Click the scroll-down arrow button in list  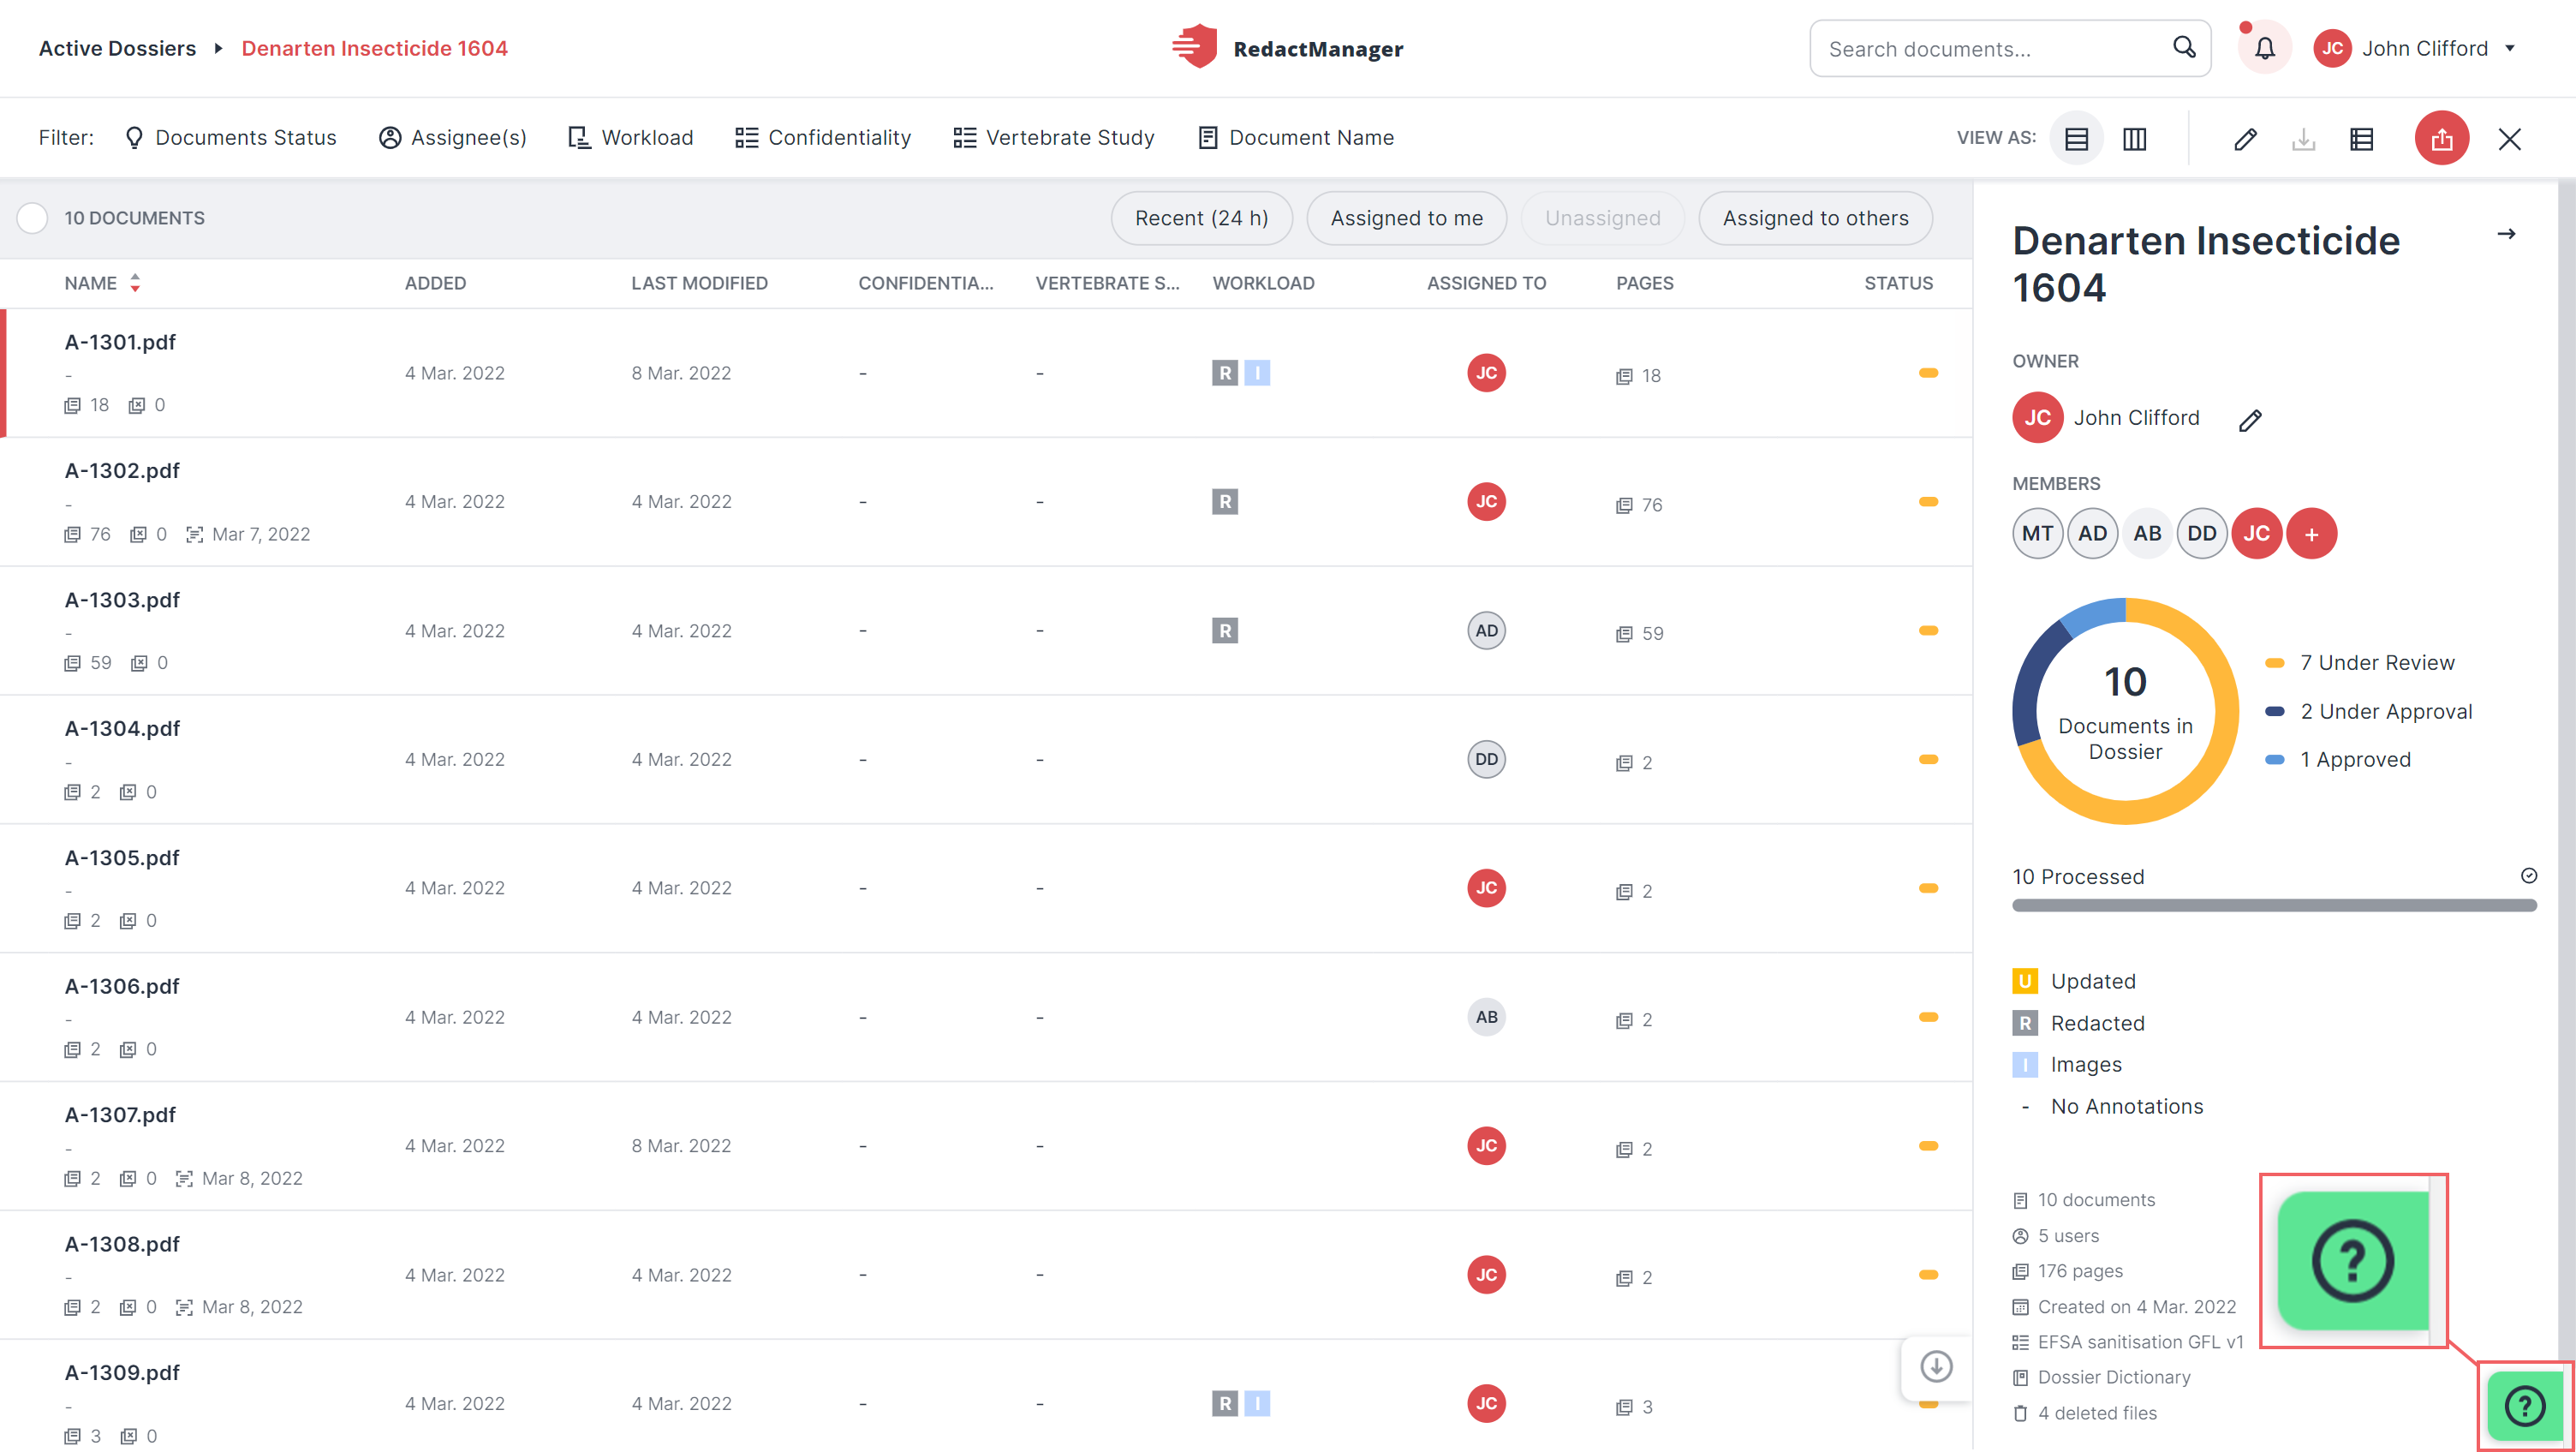tap(1936, 1366)
